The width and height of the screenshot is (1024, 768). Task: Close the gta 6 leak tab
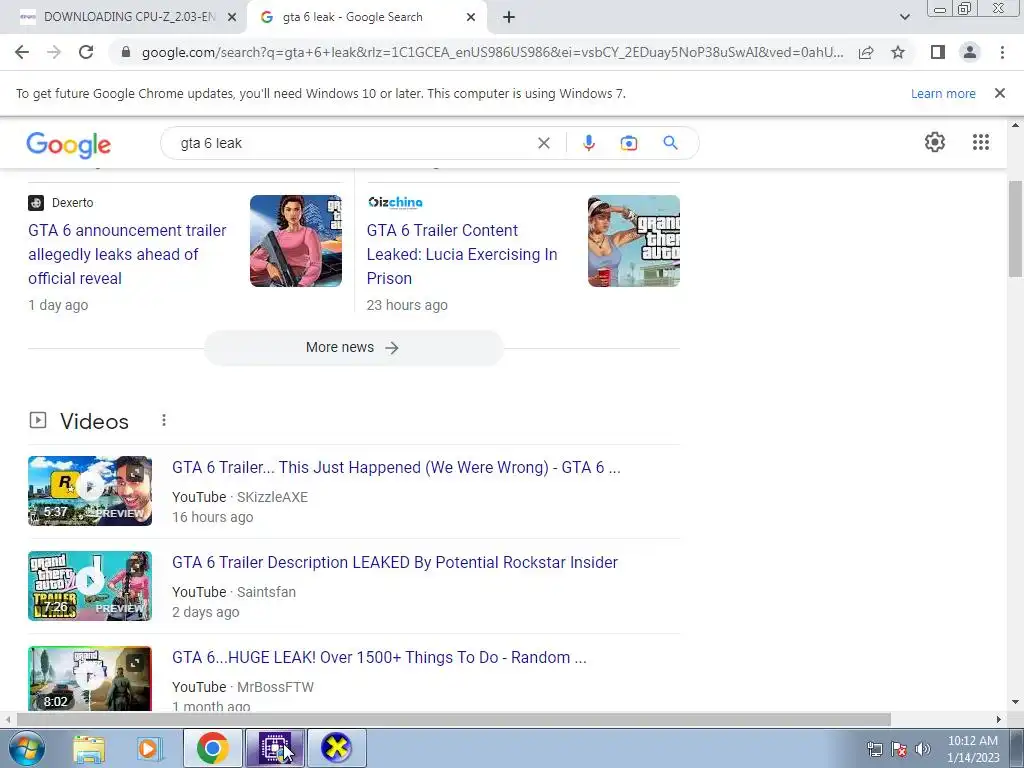pos(471,17)
